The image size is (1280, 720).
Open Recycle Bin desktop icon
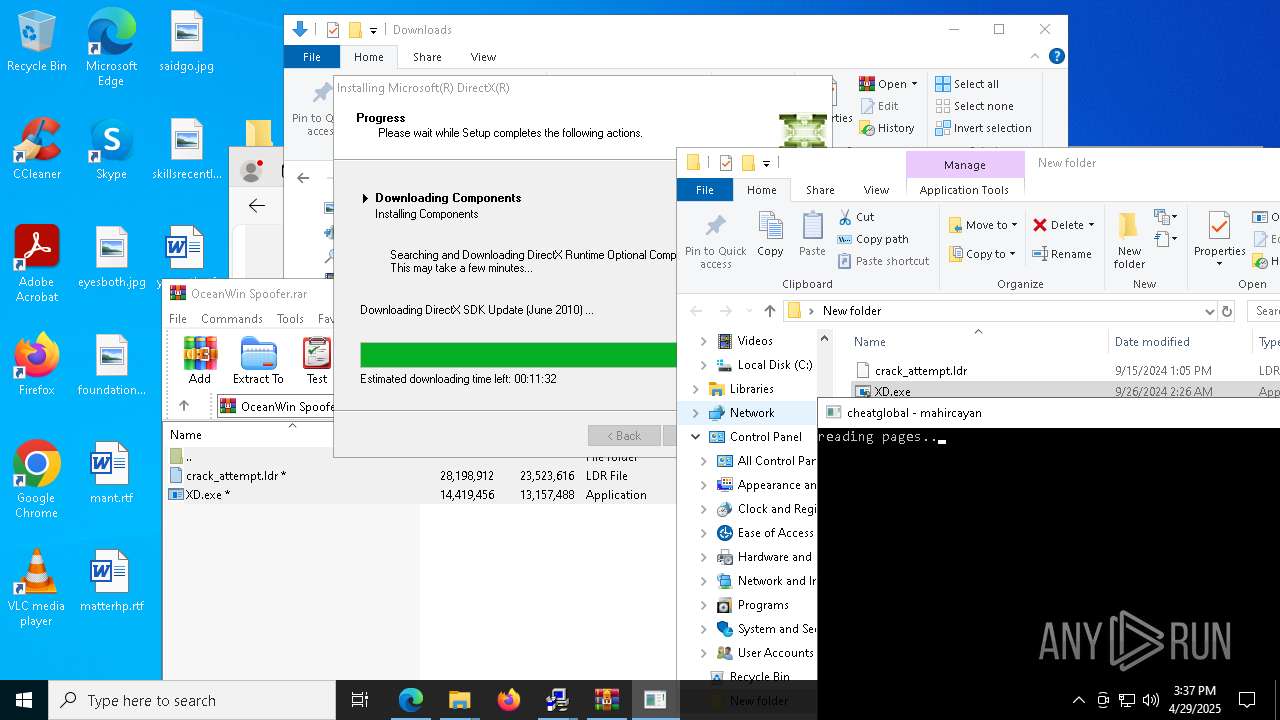tap(37, 41)
